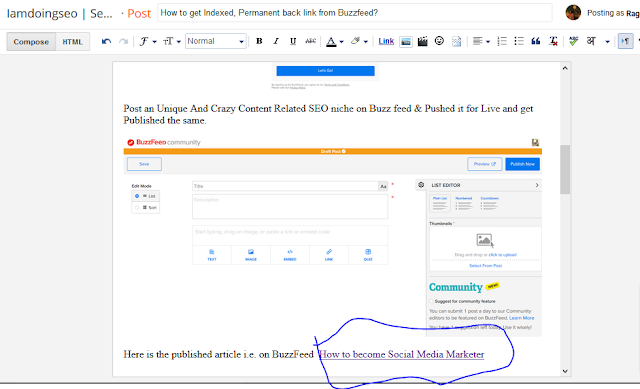
Task: Toggle underline formatting
Action: click(x=293, y=41)
